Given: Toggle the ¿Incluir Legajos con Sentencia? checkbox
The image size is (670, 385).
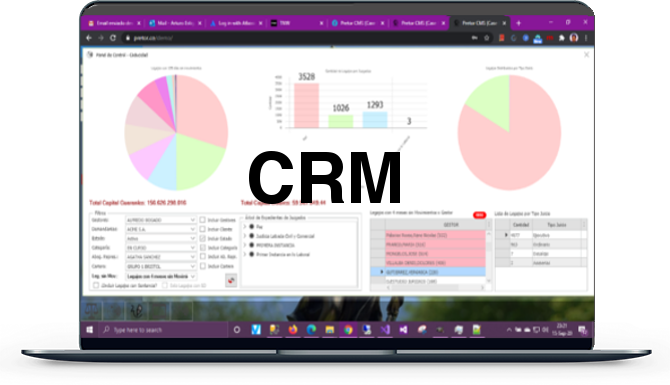Looking at the screenshot, I should tap(96, 285).
